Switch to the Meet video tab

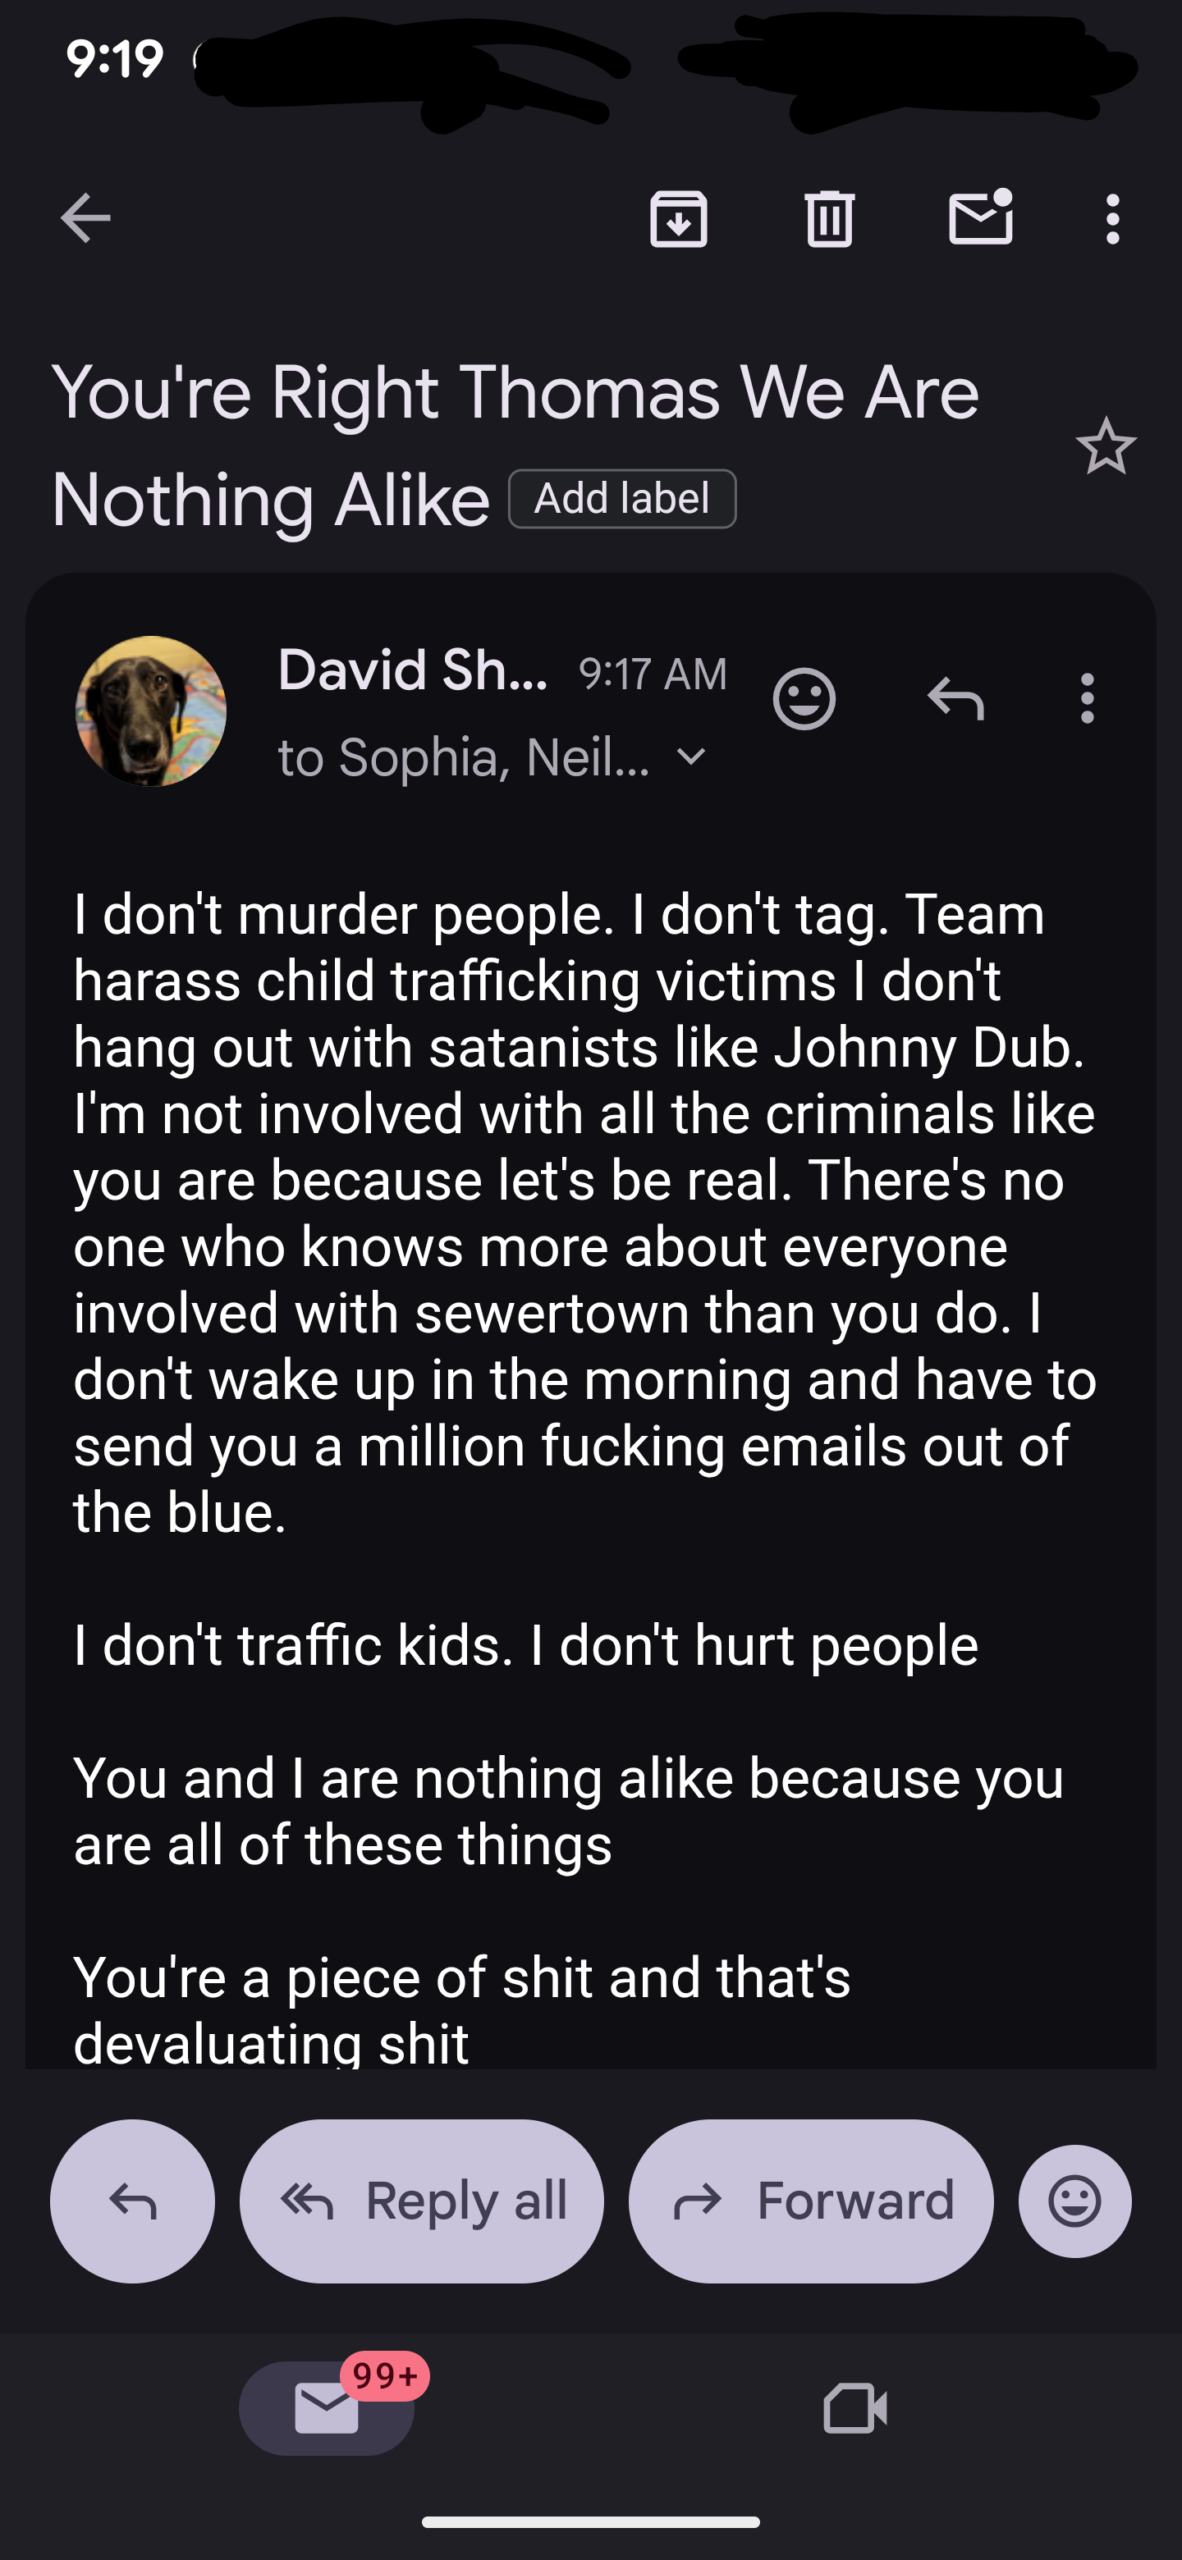(x=855, y=2407)
